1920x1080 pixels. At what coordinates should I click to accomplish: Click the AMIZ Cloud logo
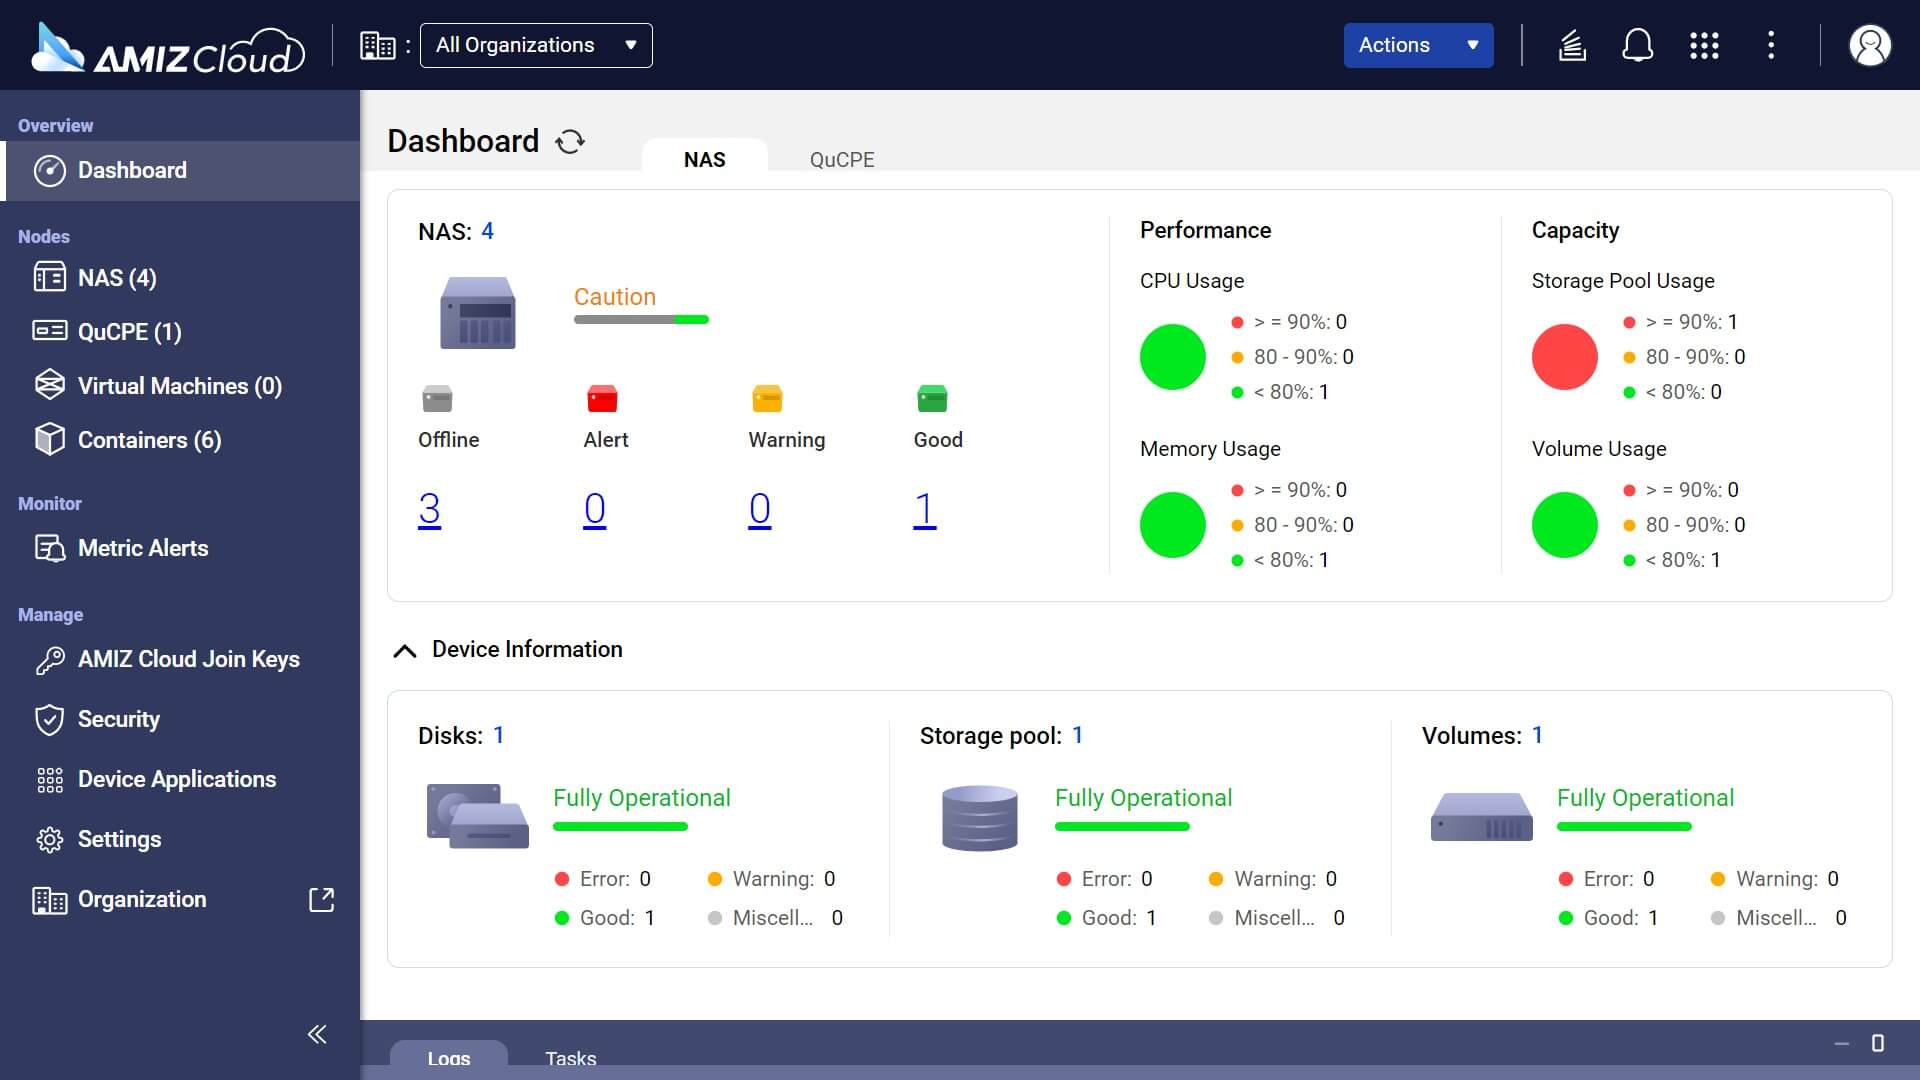click(x=167, y=48)
